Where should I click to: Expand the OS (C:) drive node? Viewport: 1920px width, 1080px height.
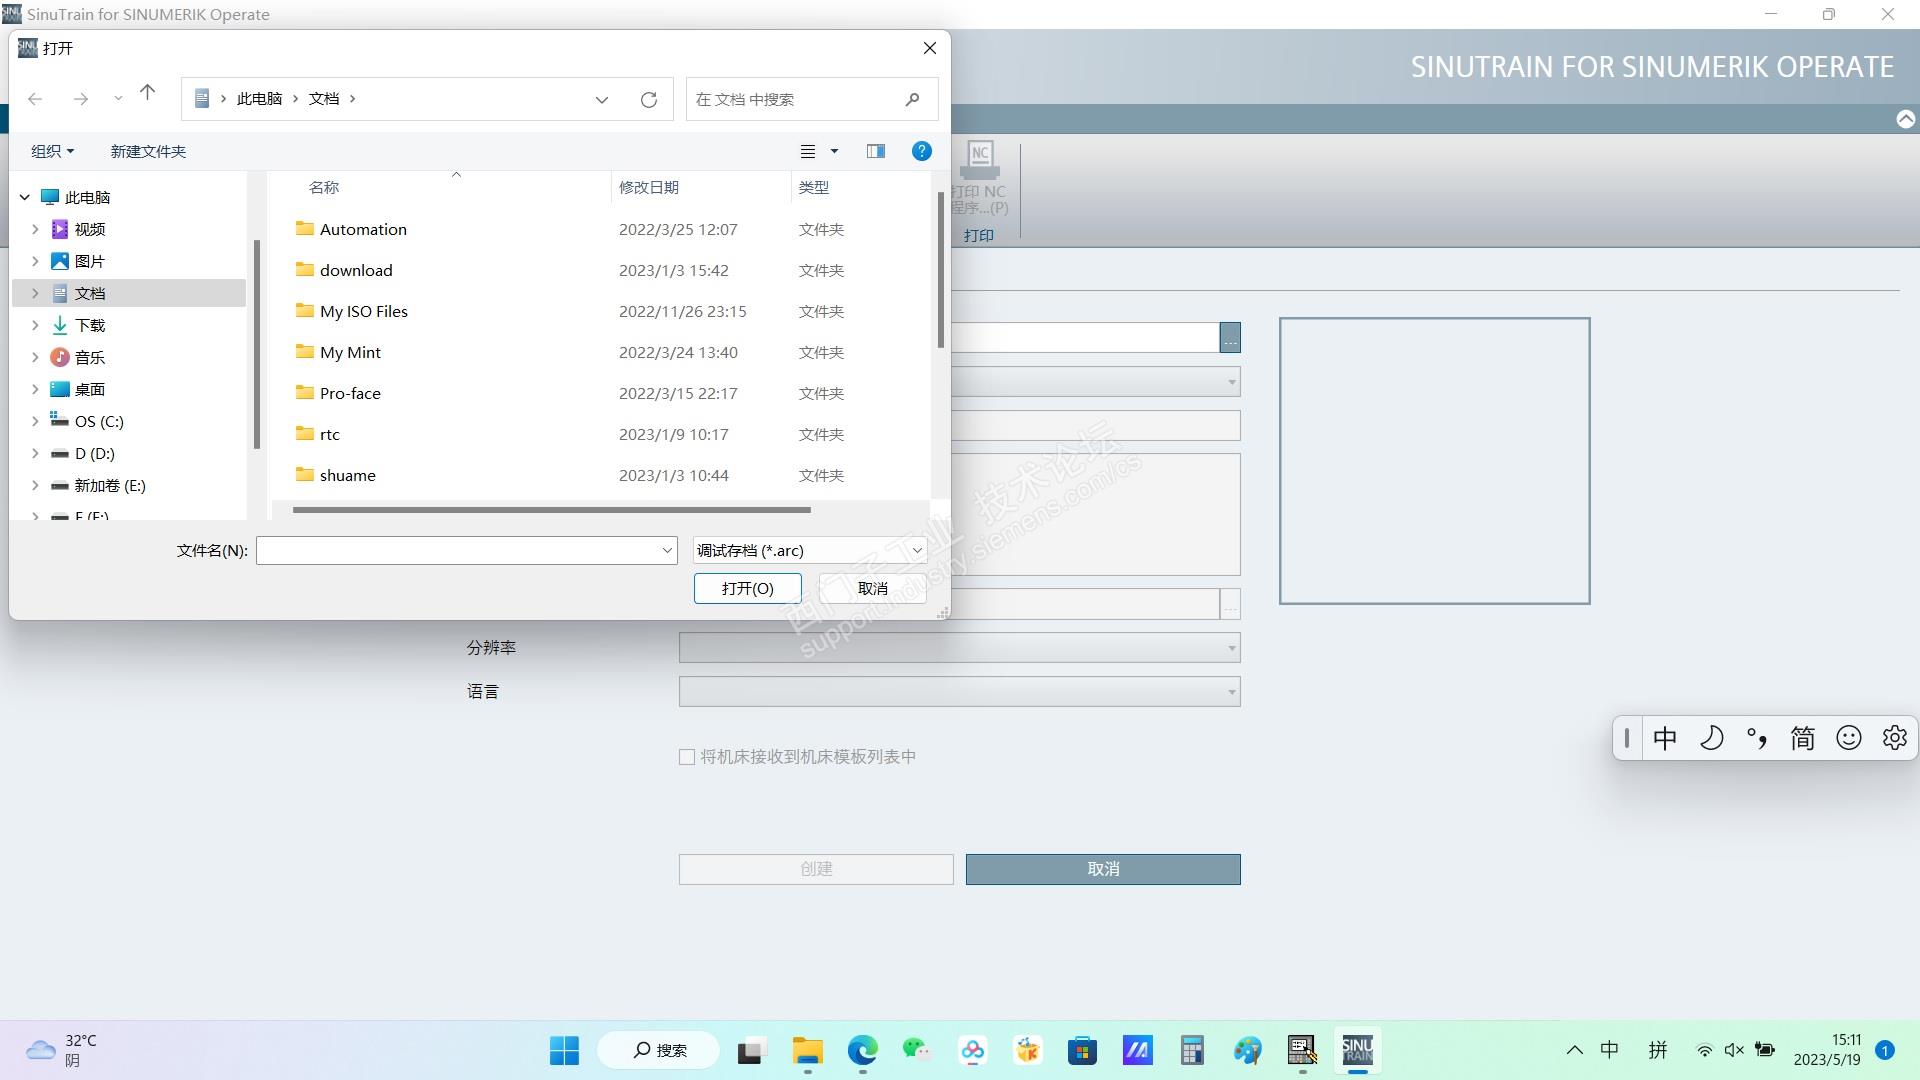tap(35, 421)
